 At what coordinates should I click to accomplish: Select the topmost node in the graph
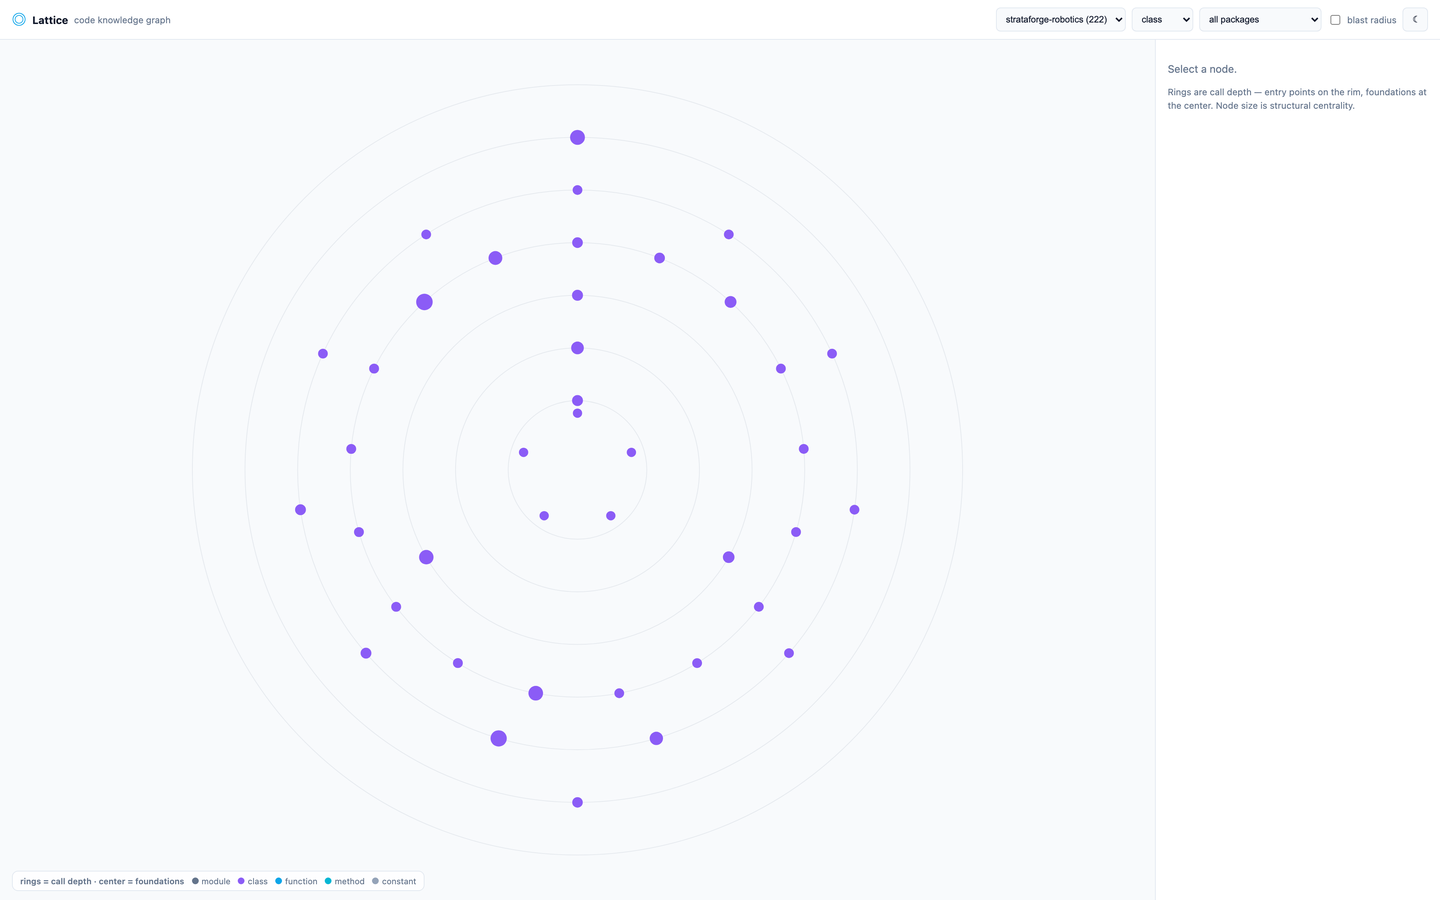click(577, 137)
